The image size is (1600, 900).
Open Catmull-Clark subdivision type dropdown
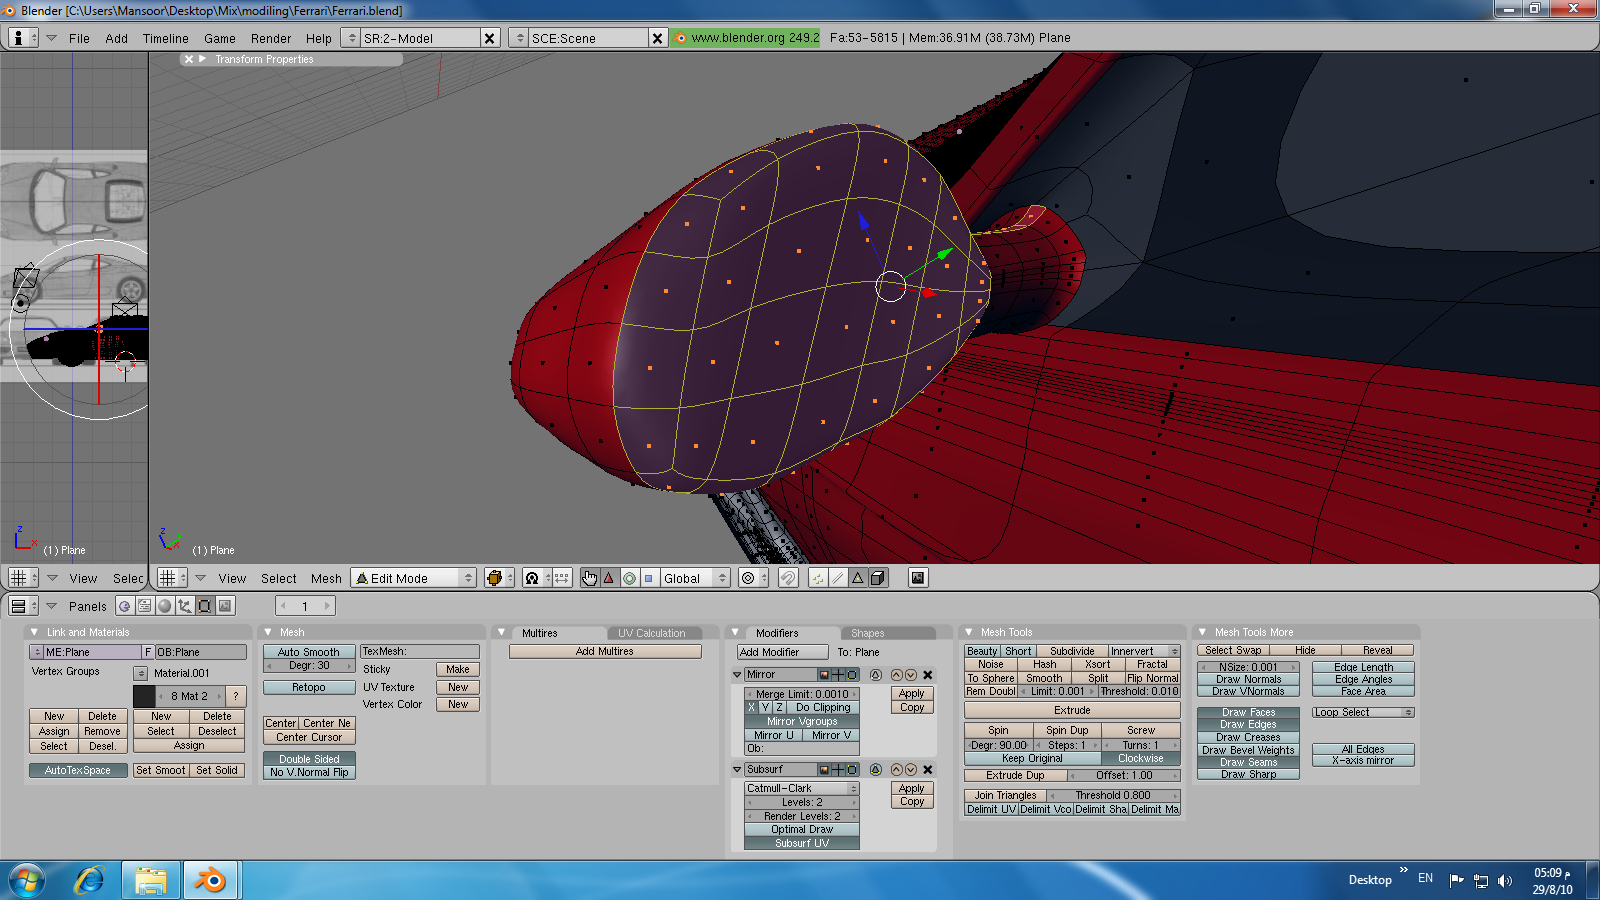(802, 788)
